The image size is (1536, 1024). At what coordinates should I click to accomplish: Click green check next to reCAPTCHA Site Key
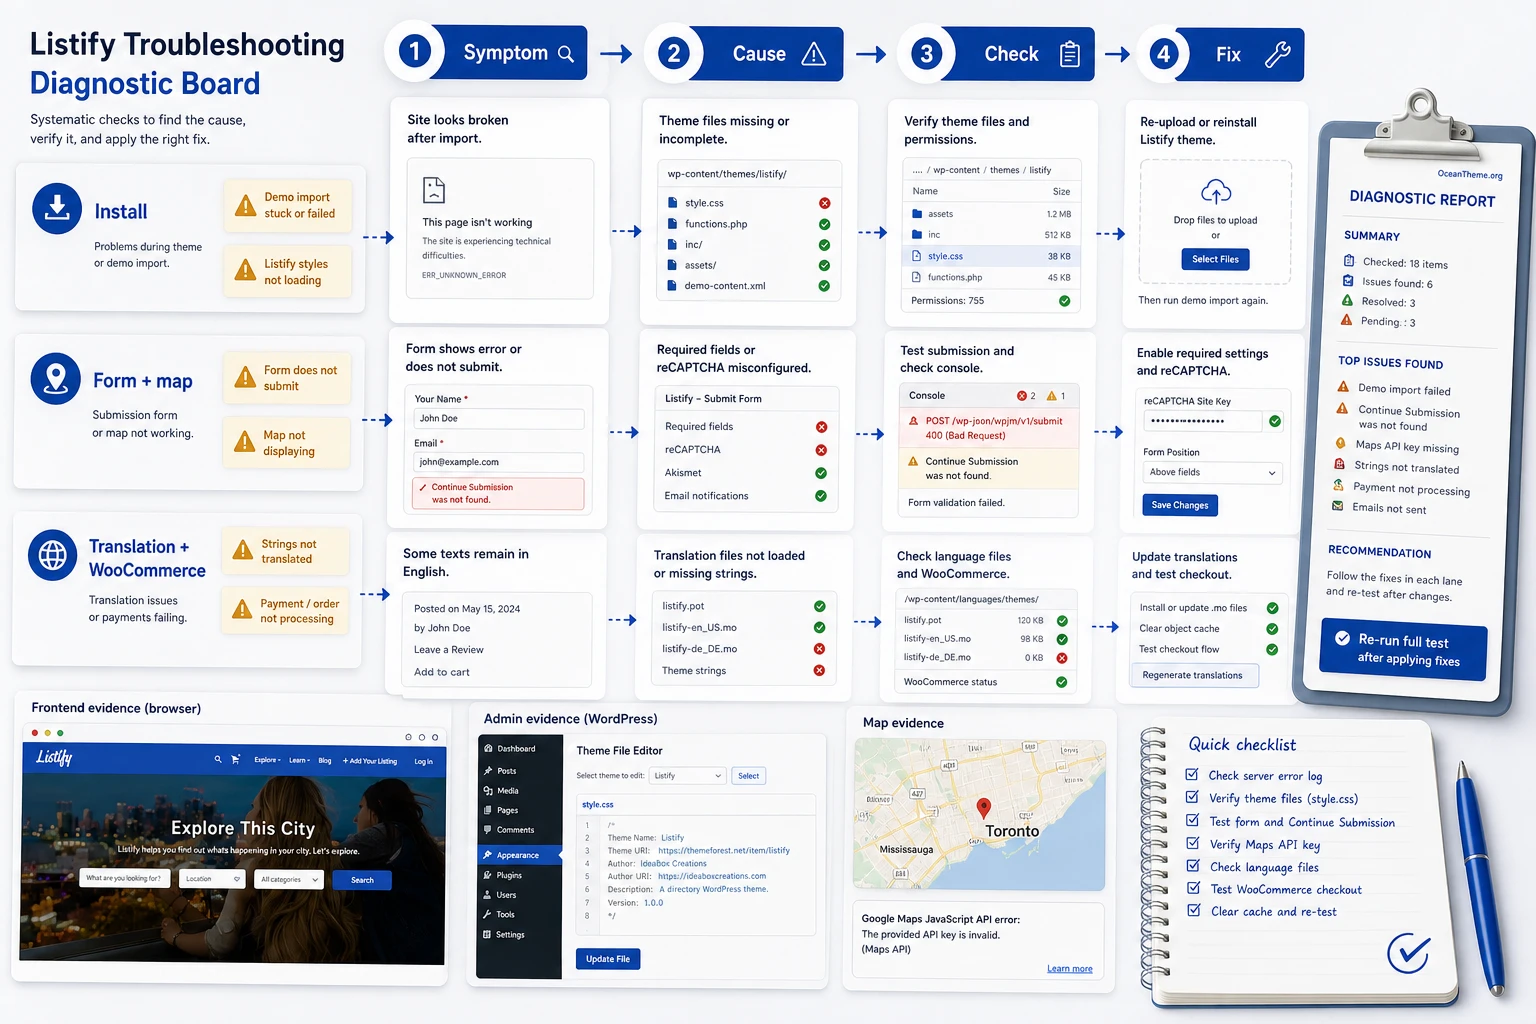(1275, 421)
